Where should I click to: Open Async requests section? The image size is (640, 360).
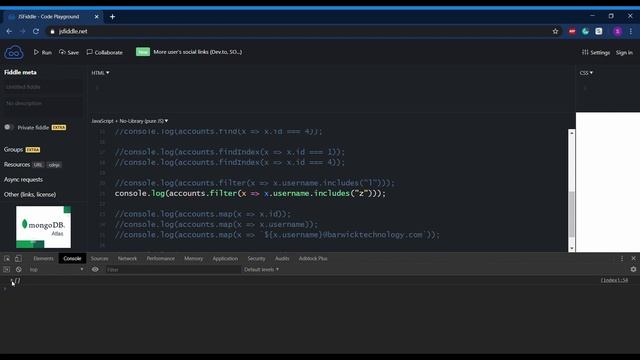tap(23, 180)
